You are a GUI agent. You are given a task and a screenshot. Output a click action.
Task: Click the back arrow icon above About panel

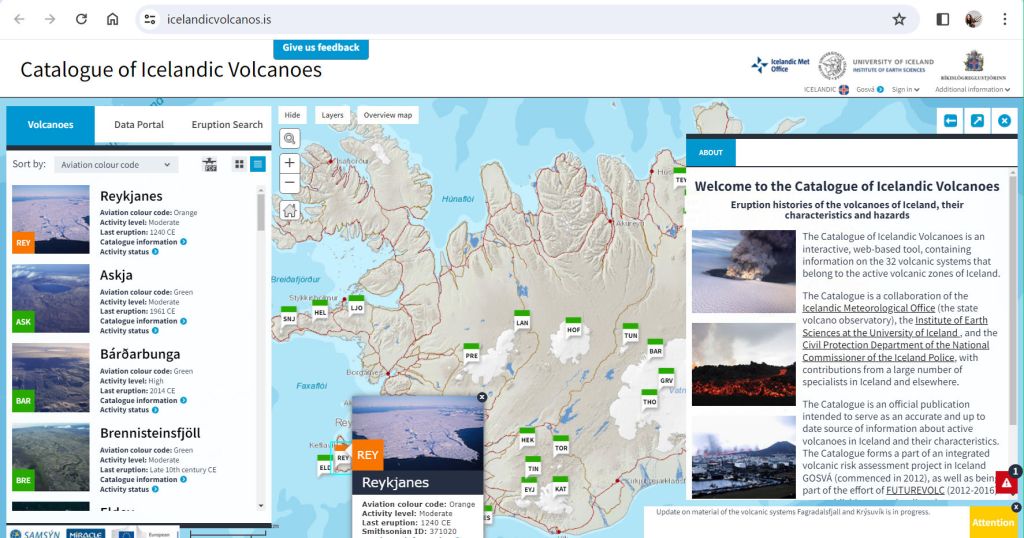point(950,121)
